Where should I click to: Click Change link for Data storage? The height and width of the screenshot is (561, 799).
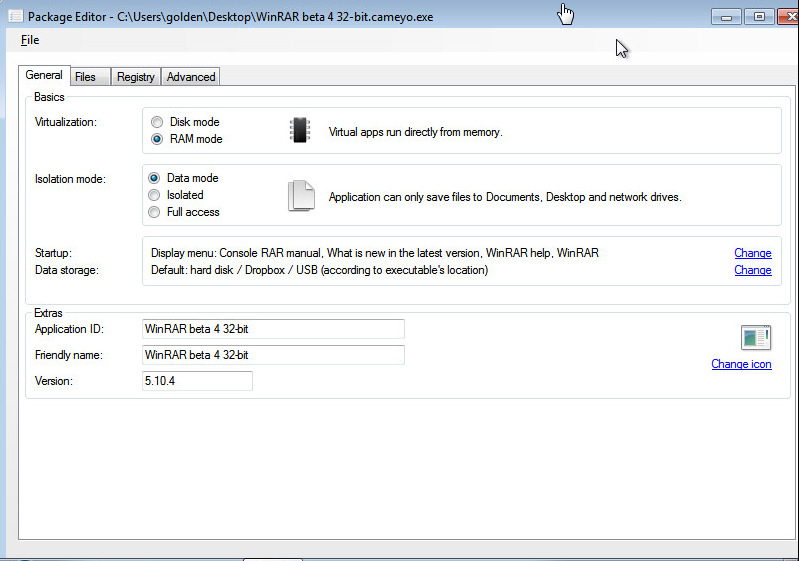point(753,270)
